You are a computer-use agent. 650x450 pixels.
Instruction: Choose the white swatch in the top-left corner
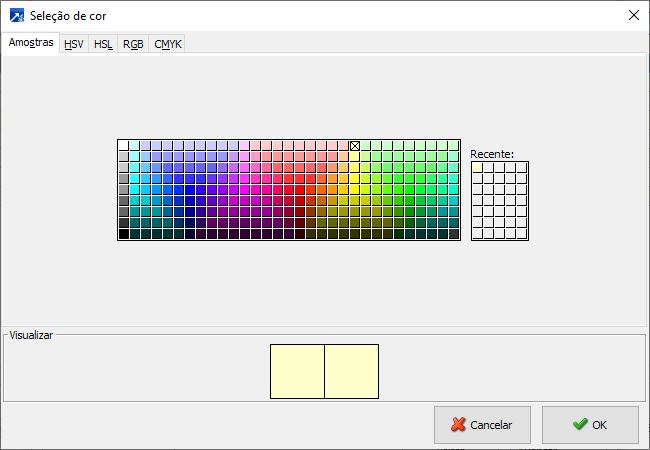tap(124, 146)
